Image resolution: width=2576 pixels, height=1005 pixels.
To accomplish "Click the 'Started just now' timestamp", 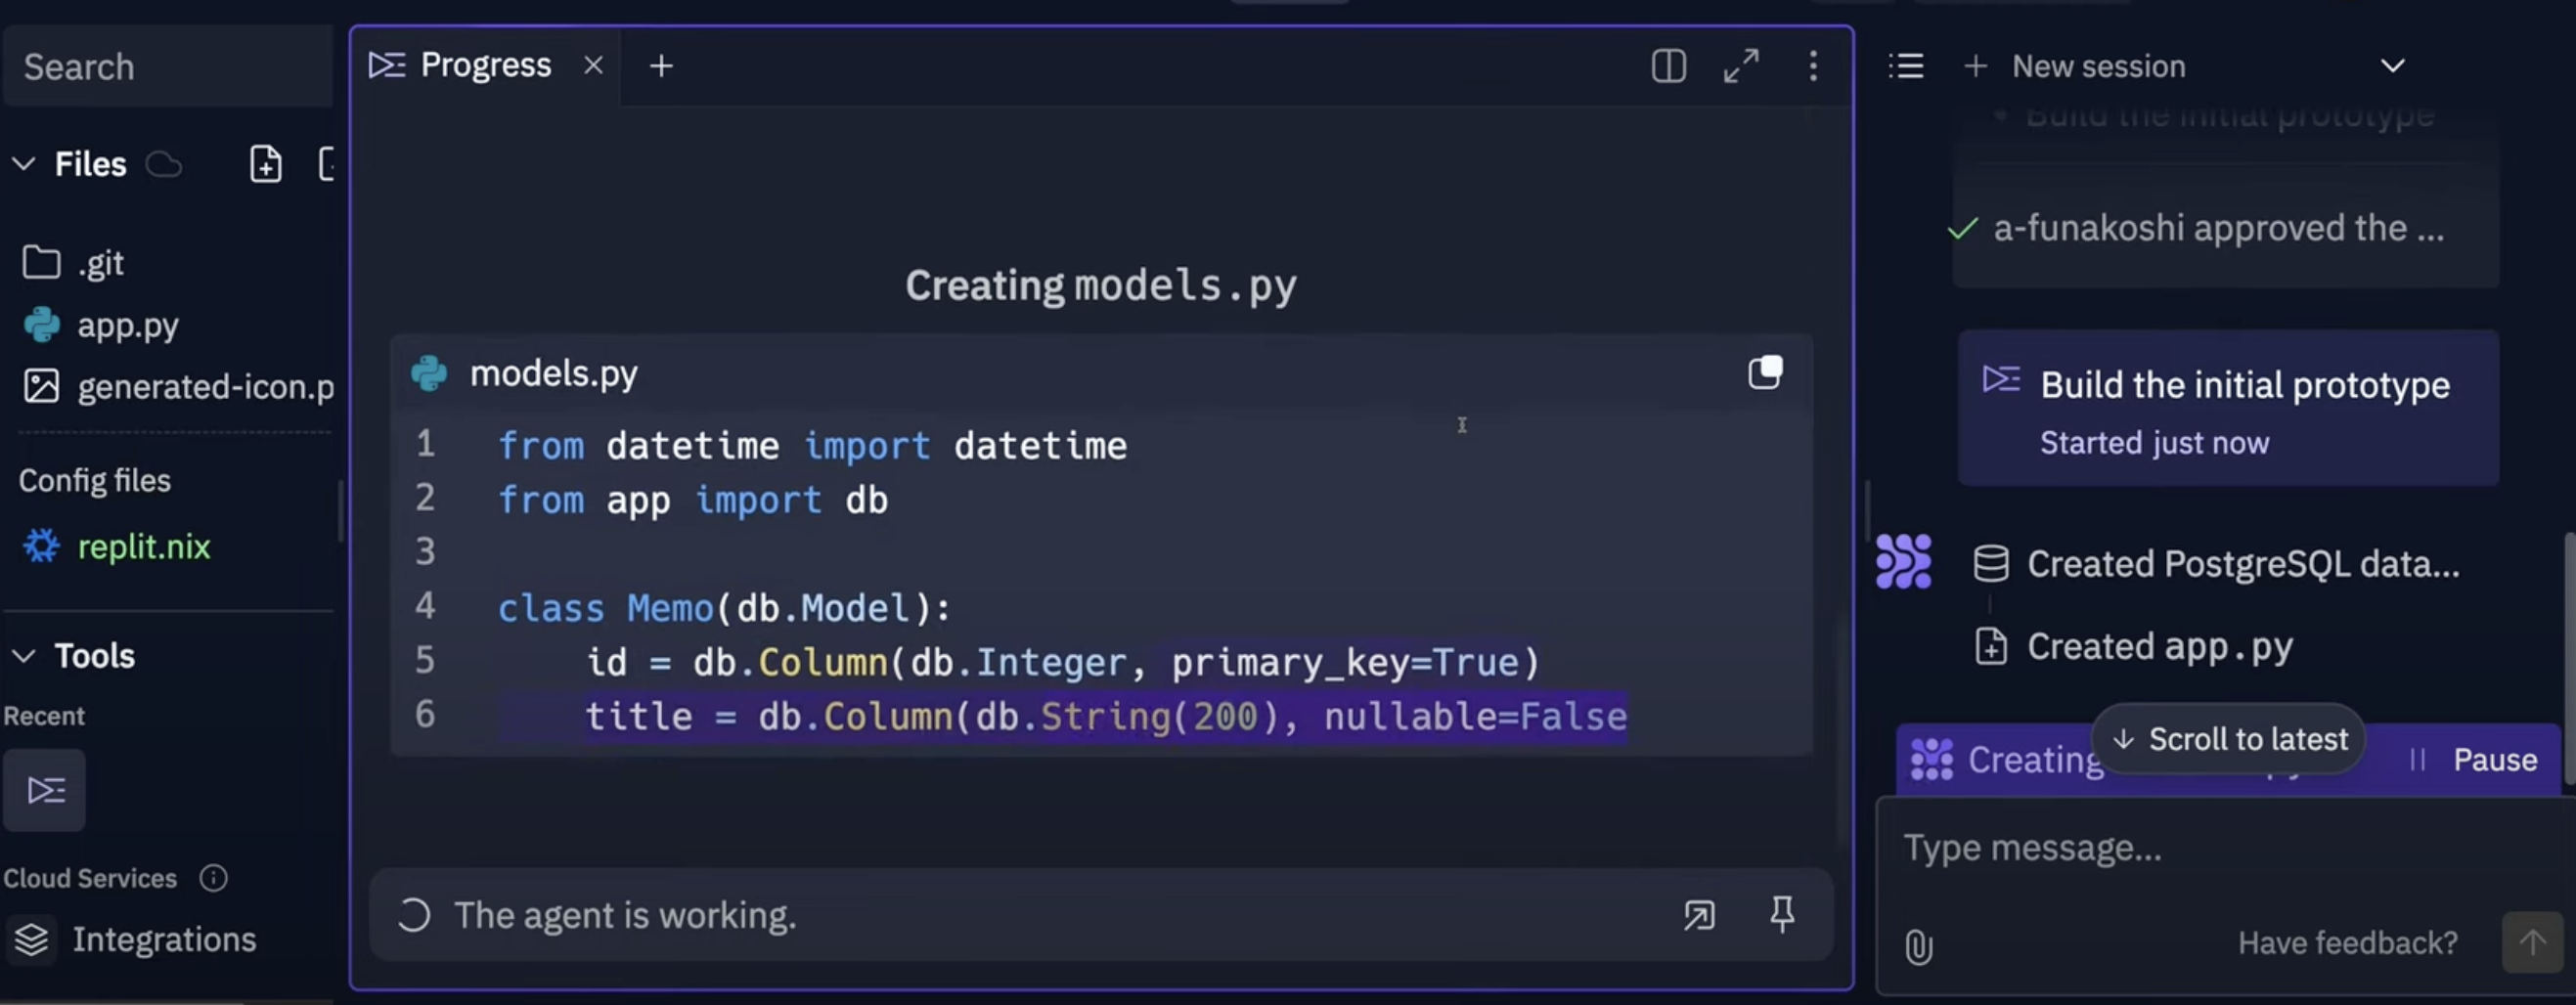I will (2154, 443).
